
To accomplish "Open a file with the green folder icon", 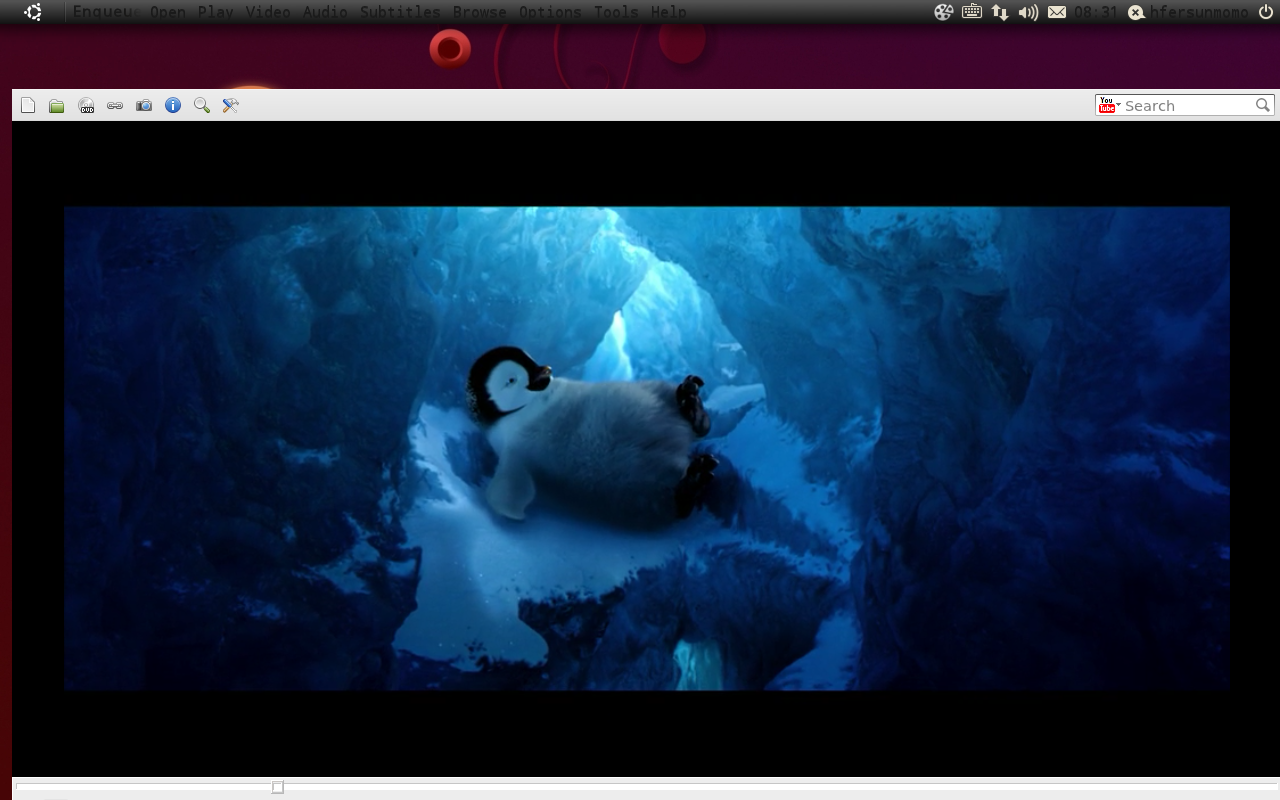I will [57, 106].
